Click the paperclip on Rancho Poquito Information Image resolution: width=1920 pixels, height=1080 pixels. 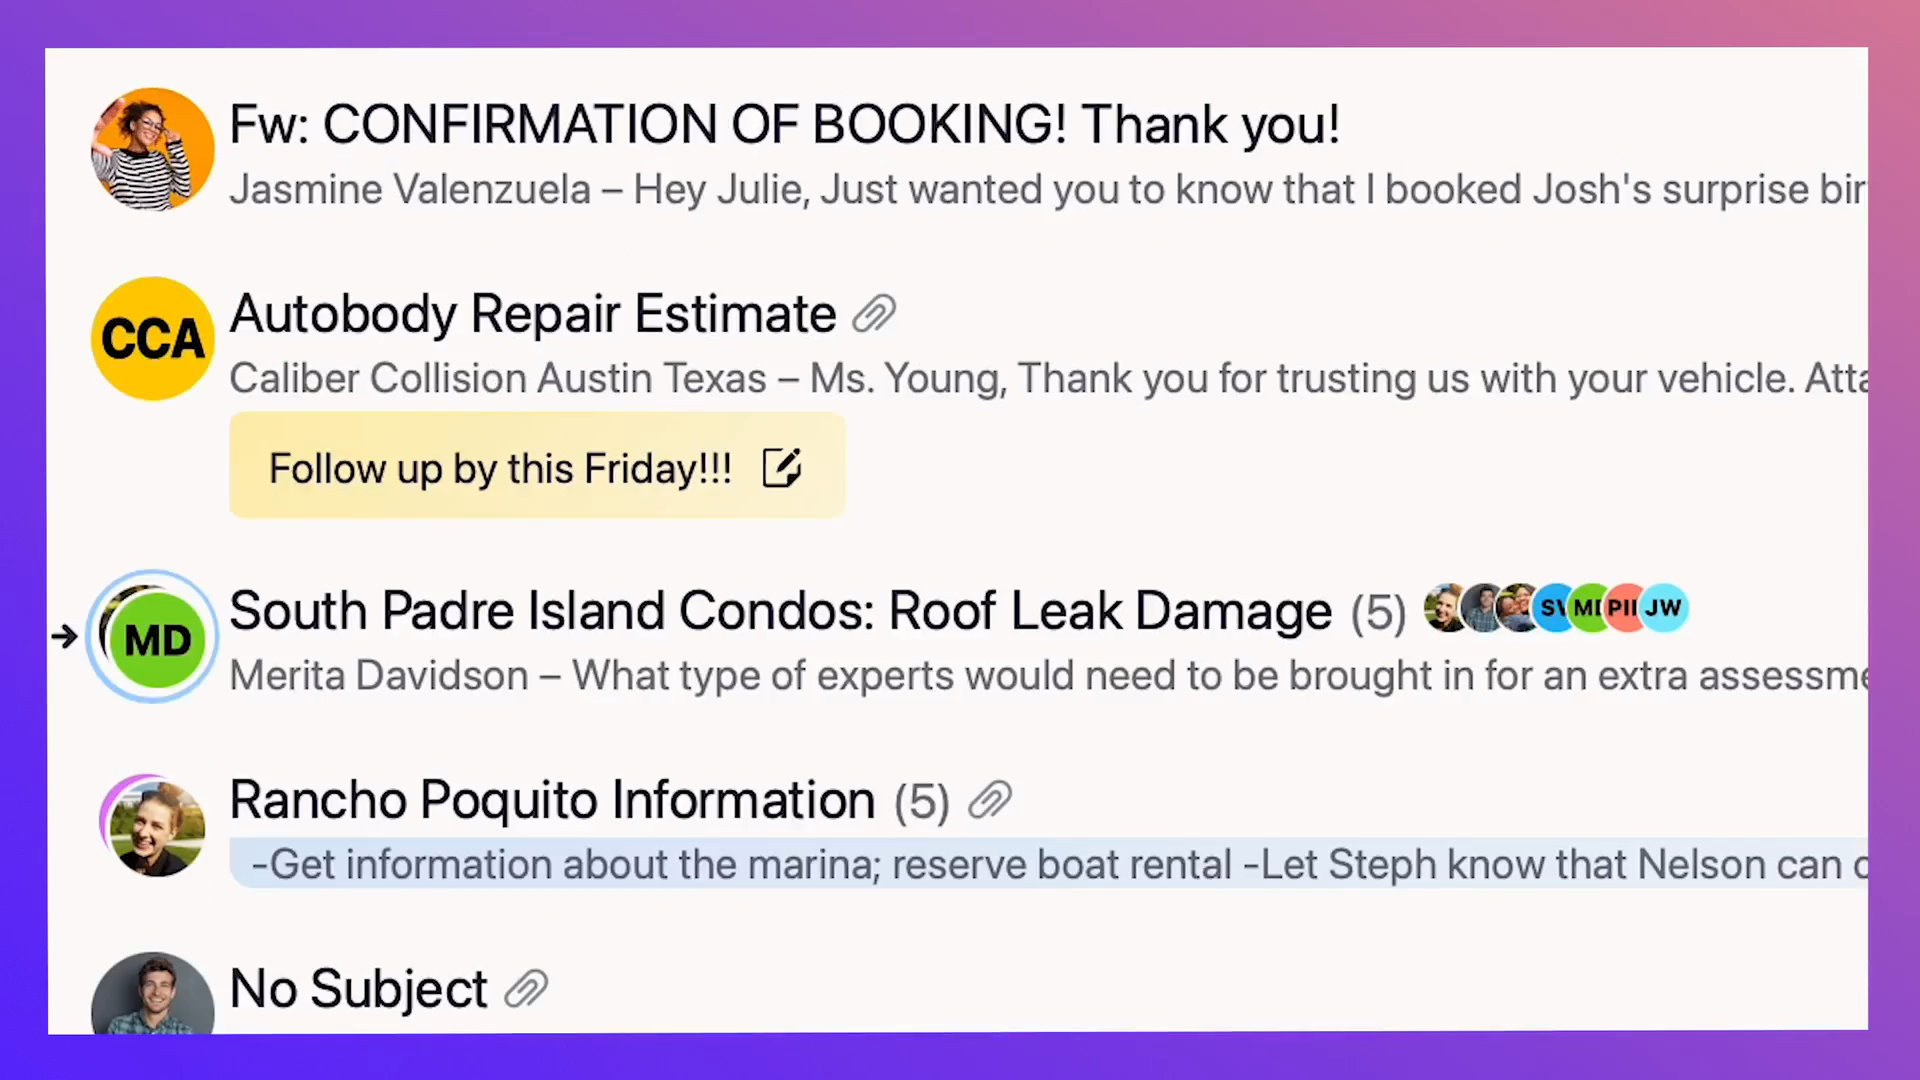coord(990,800)
